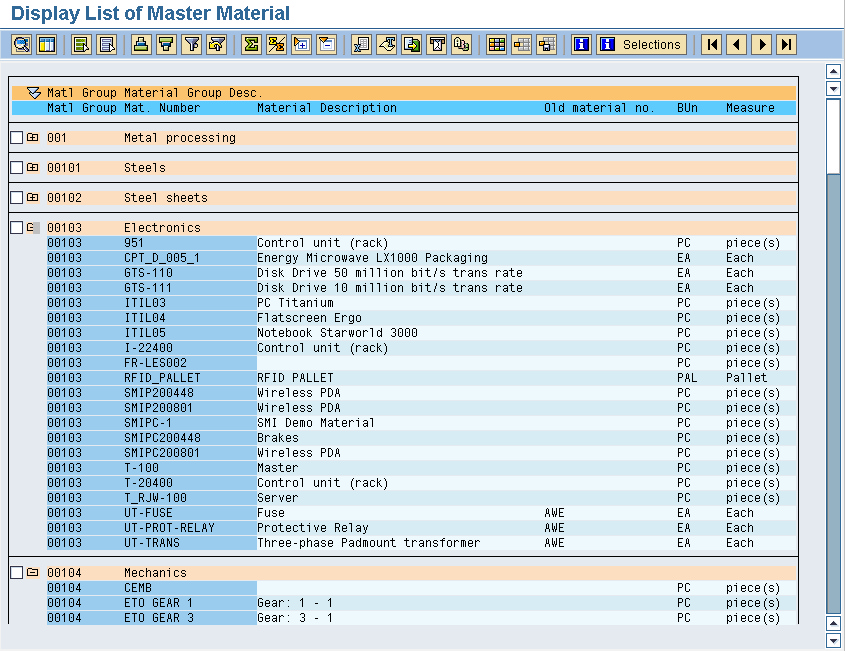Image resolution: width=845 pixels, height=651 pixels.
Task: Open the ABC analysis icon
Action: 462,44
